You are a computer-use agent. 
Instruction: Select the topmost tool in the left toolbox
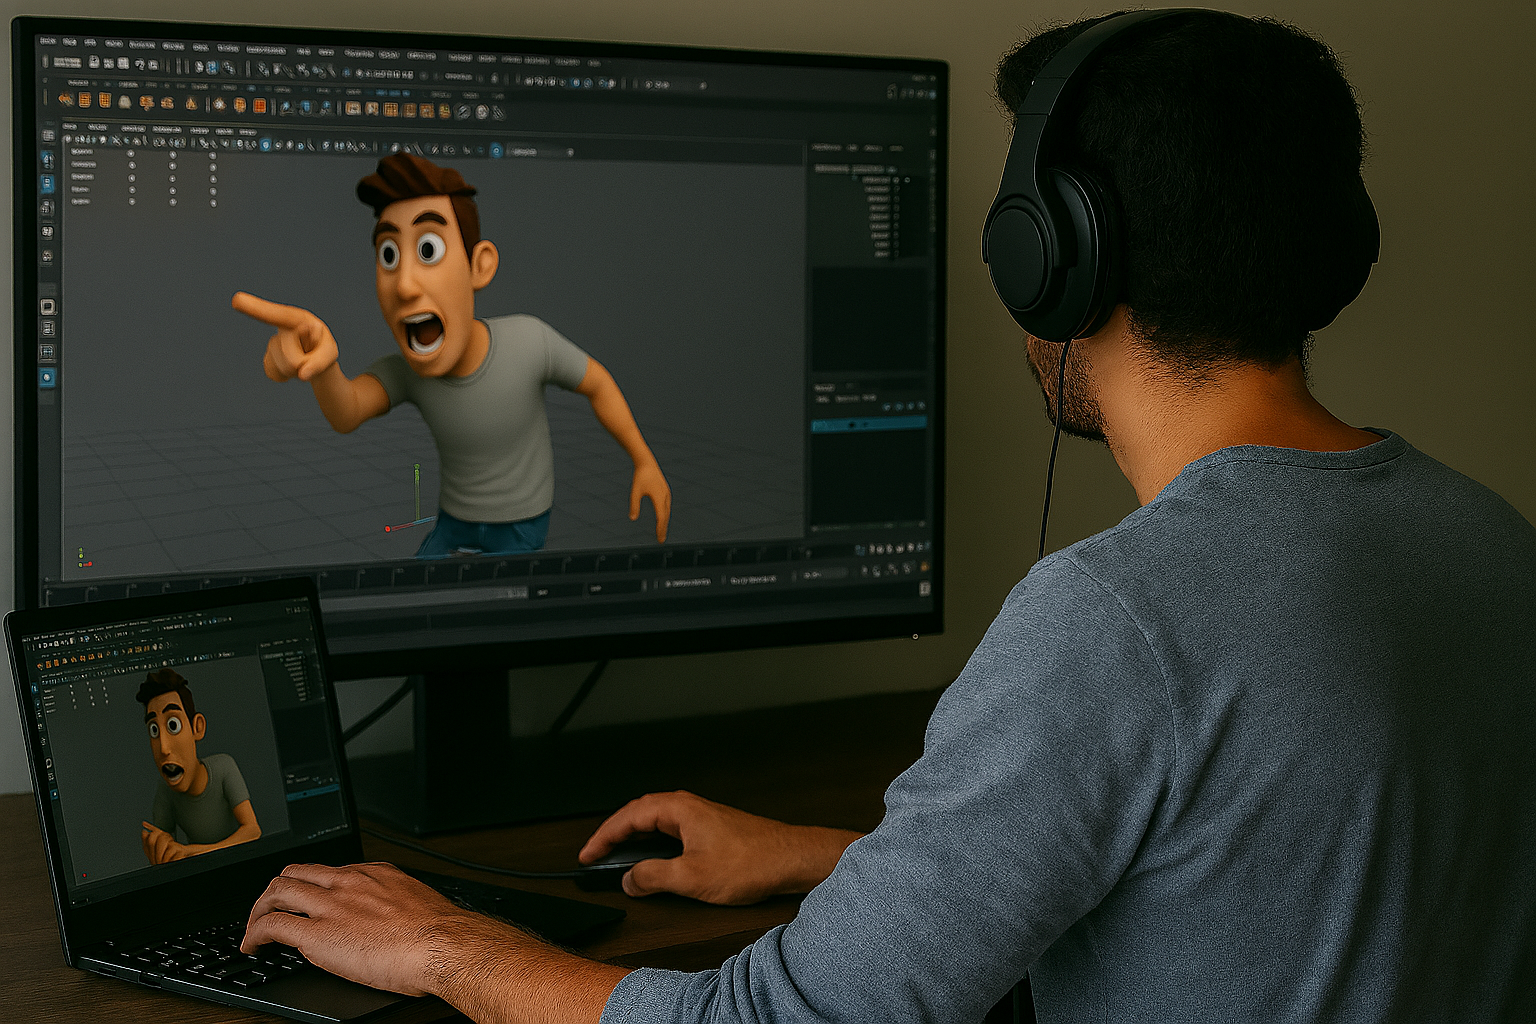pyautogui.click(x=47, y=135)
